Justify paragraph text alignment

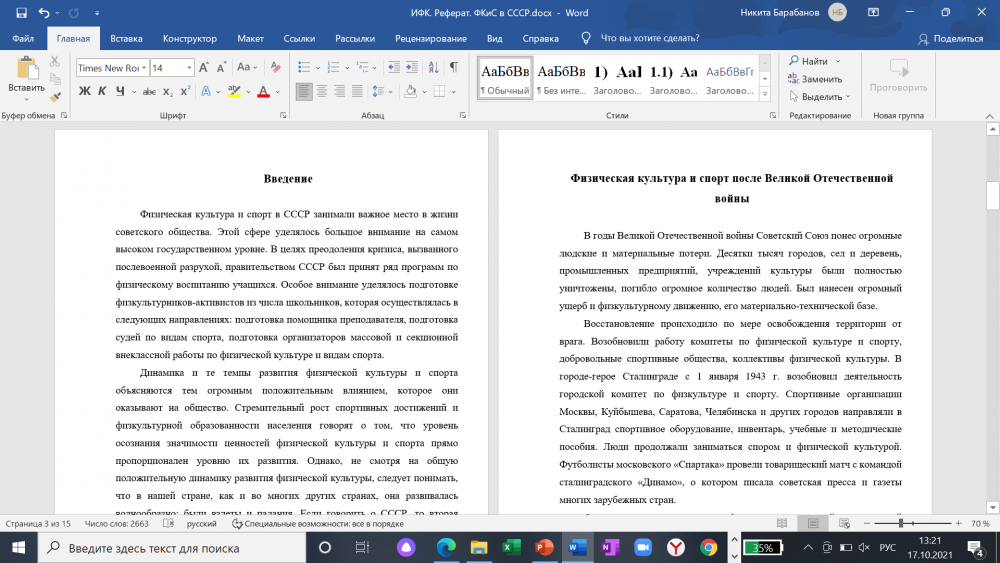[356, 91]
